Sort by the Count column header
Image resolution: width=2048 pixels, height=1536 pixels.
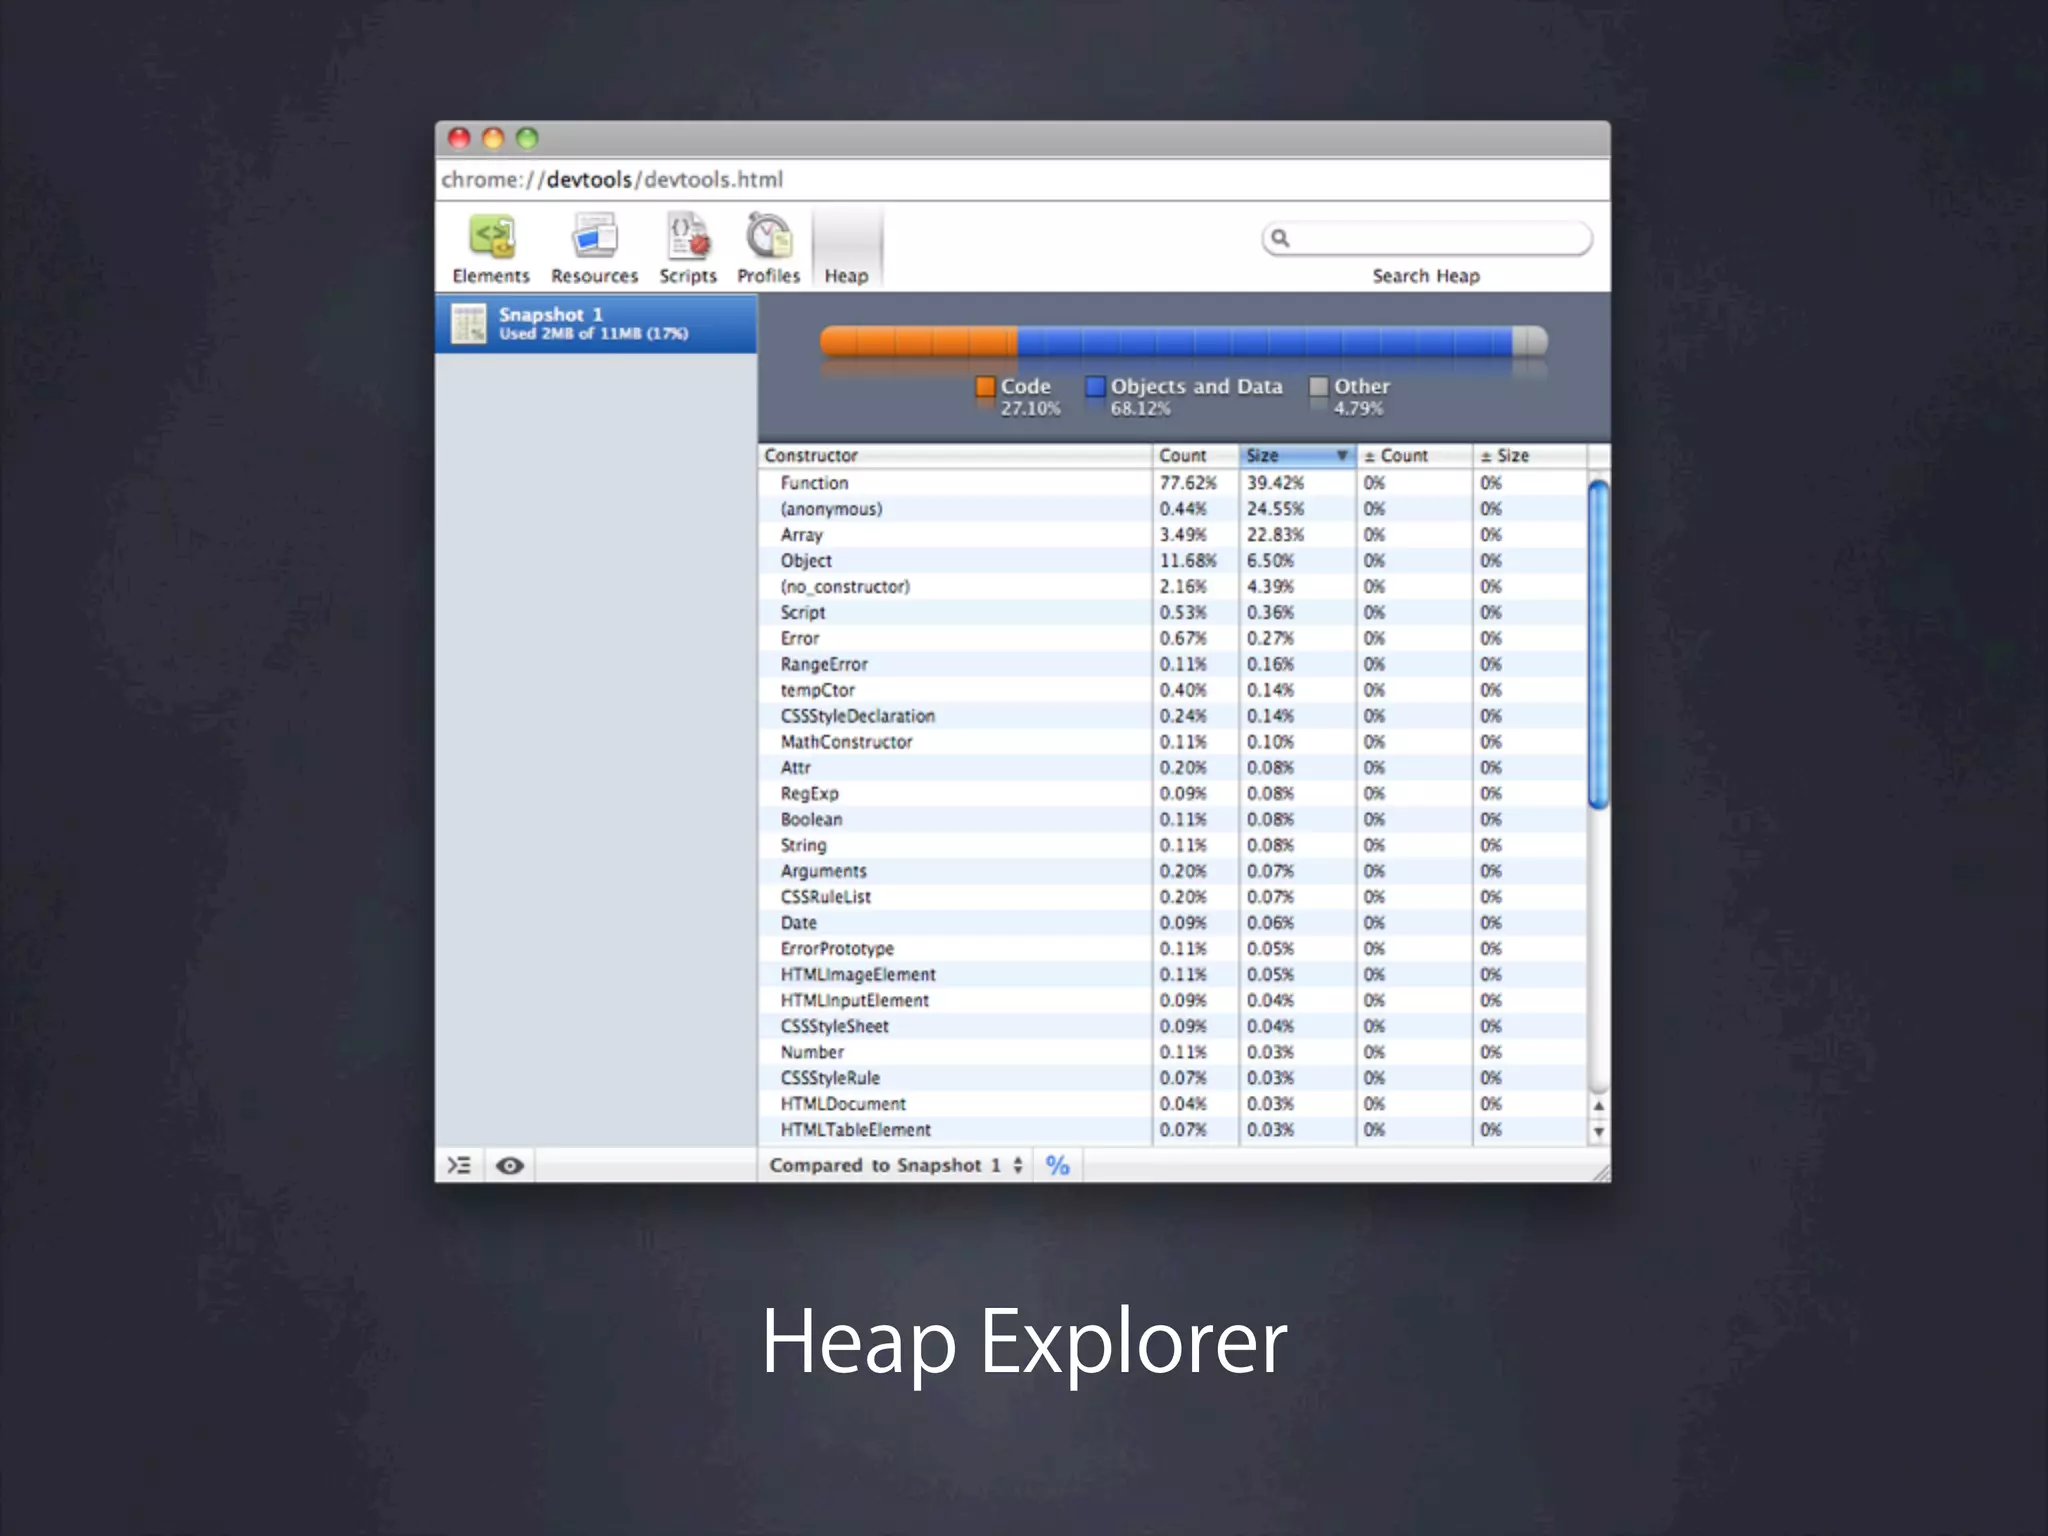(x=1195, y=456)
